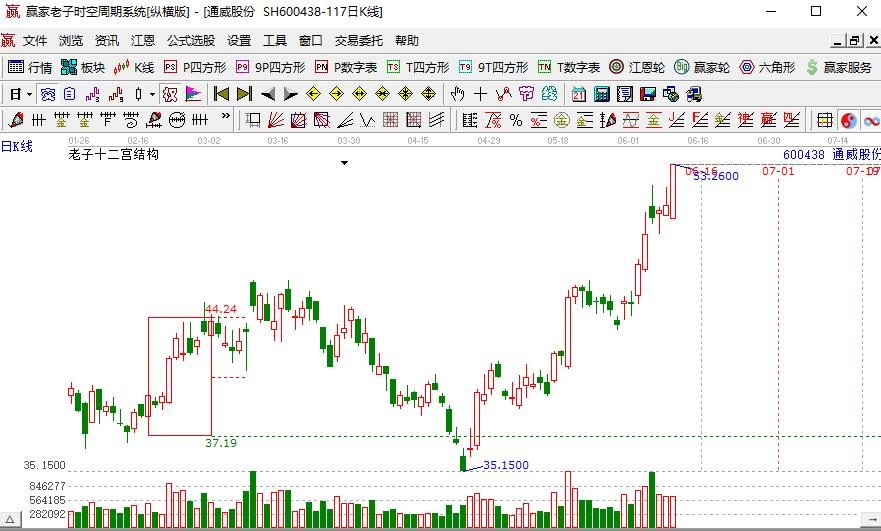Open the P四方形 square tool
The height and width of the screenshot is (531, 881).
pyautogui.click(x=195, y=67)
